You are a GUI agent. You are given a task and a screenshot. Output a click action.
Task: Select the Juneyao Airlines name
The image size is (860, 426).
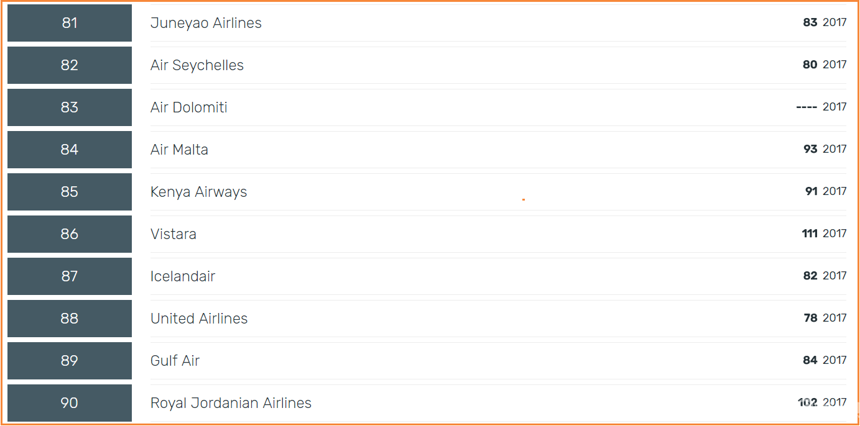(x=206, y=23)
